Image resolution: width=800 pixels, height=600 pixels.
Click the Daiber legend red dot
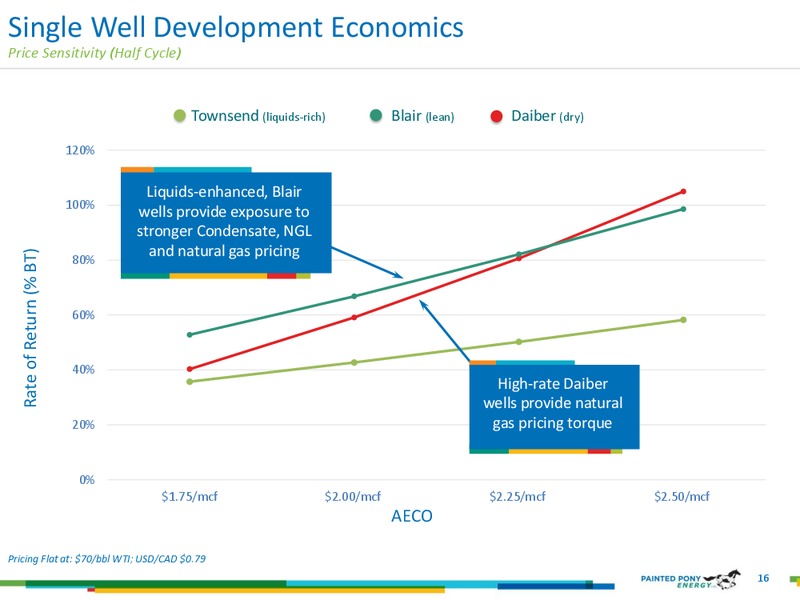pos(496,116)
